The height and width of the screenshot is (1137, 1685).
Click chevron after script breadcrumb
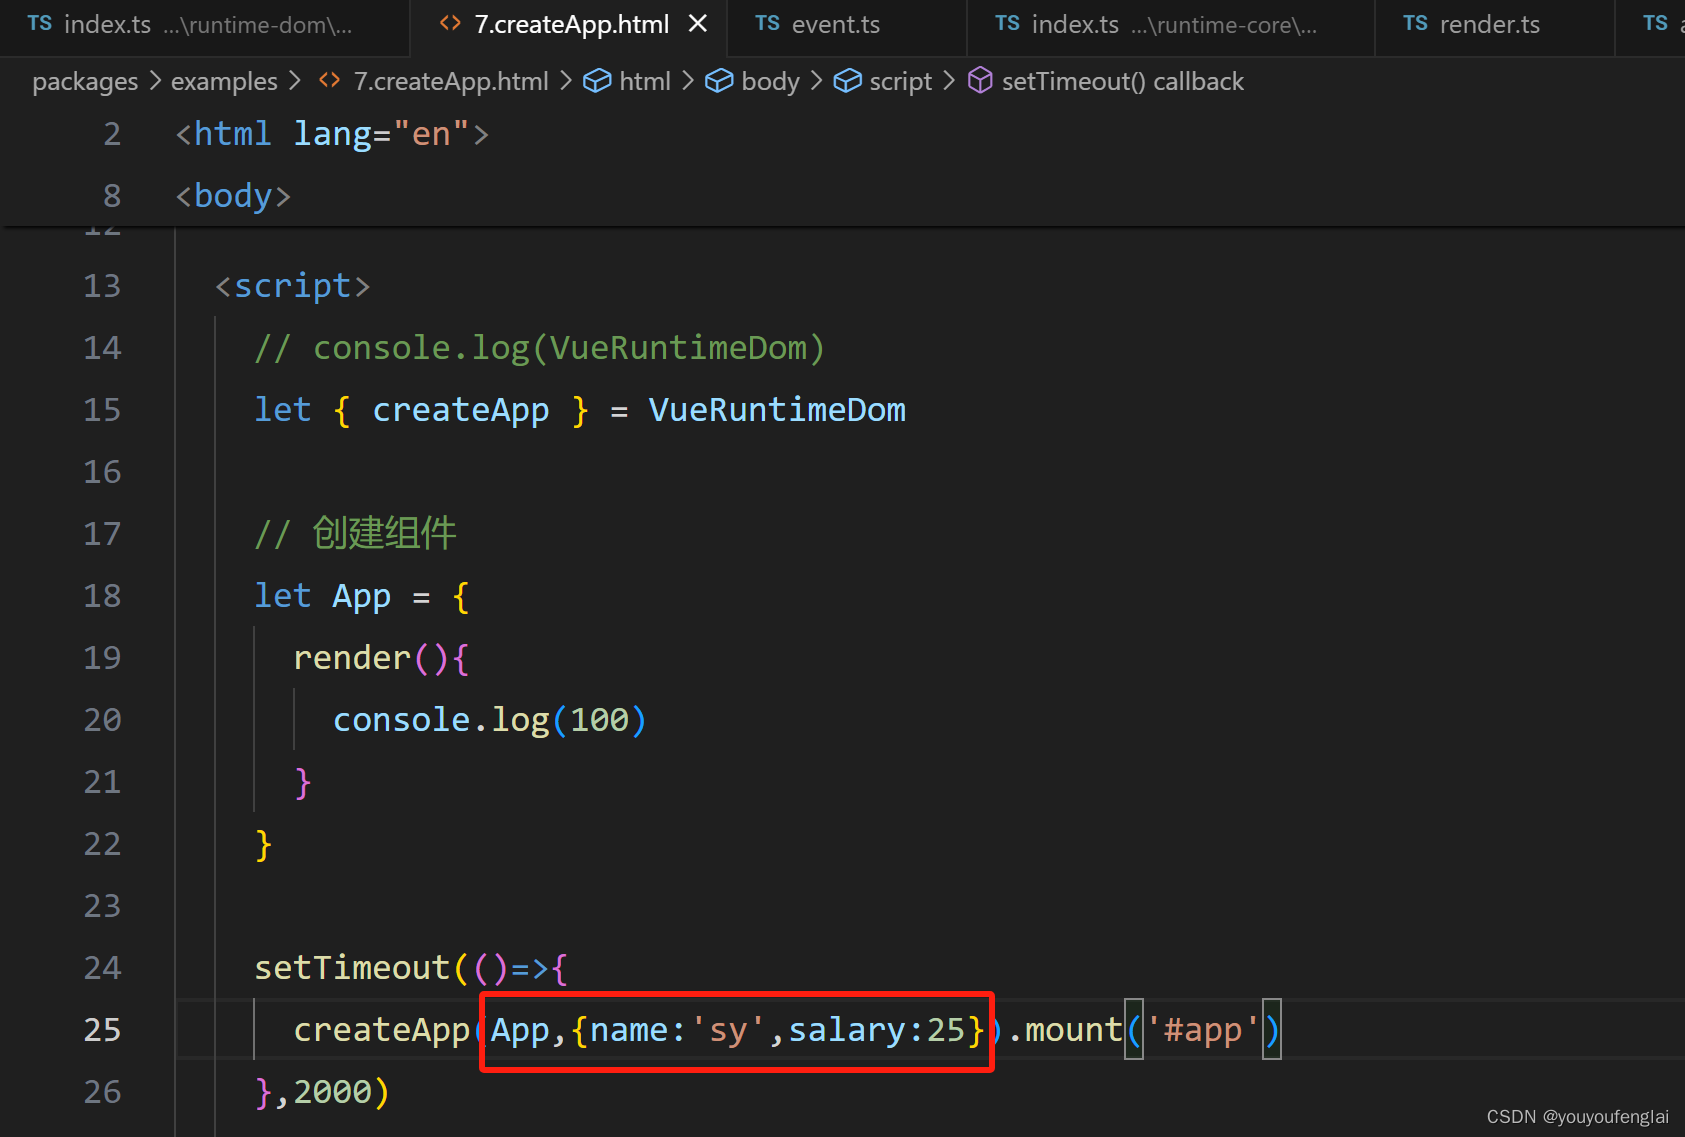click(x=948, y=80)
